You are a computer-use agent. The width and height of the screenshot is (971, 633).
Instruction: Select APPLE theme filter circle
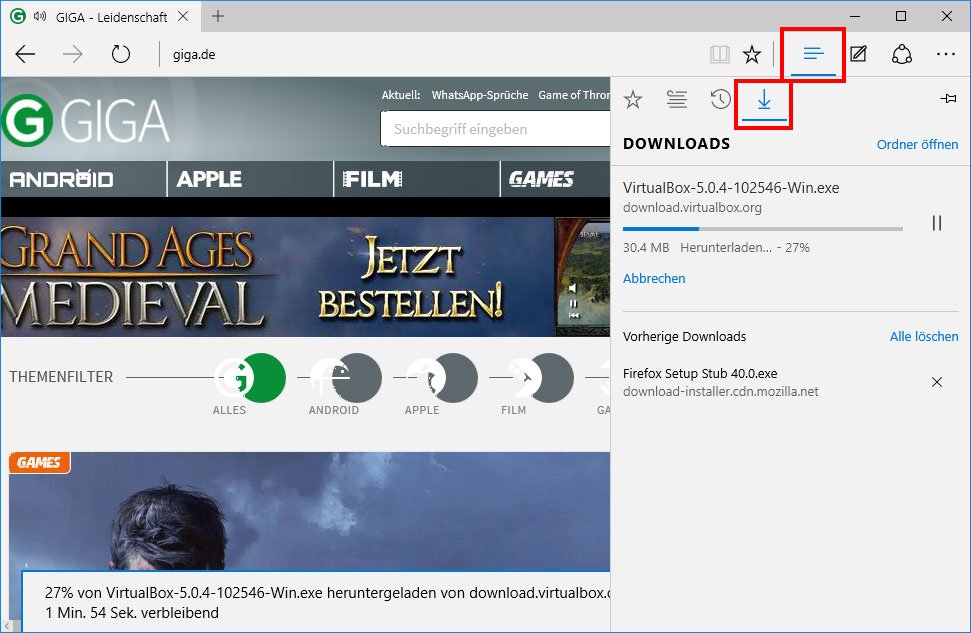[x=442, y=378]
